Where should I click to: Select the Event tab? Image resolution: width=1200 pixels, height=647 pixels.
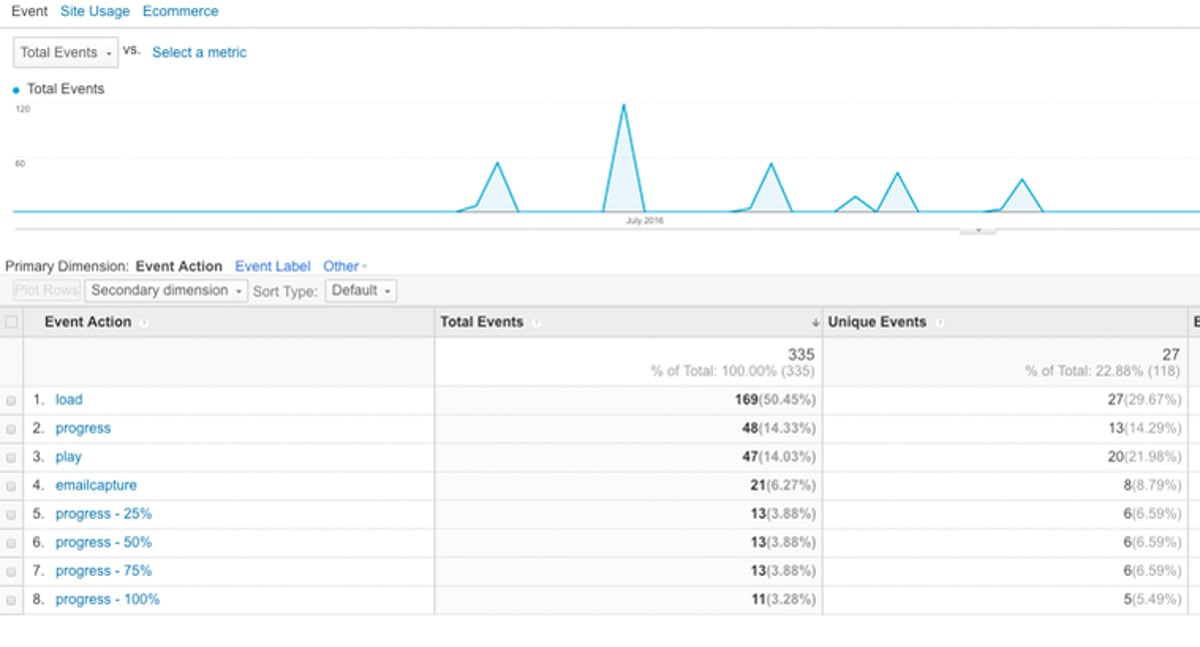coord(29,11)
